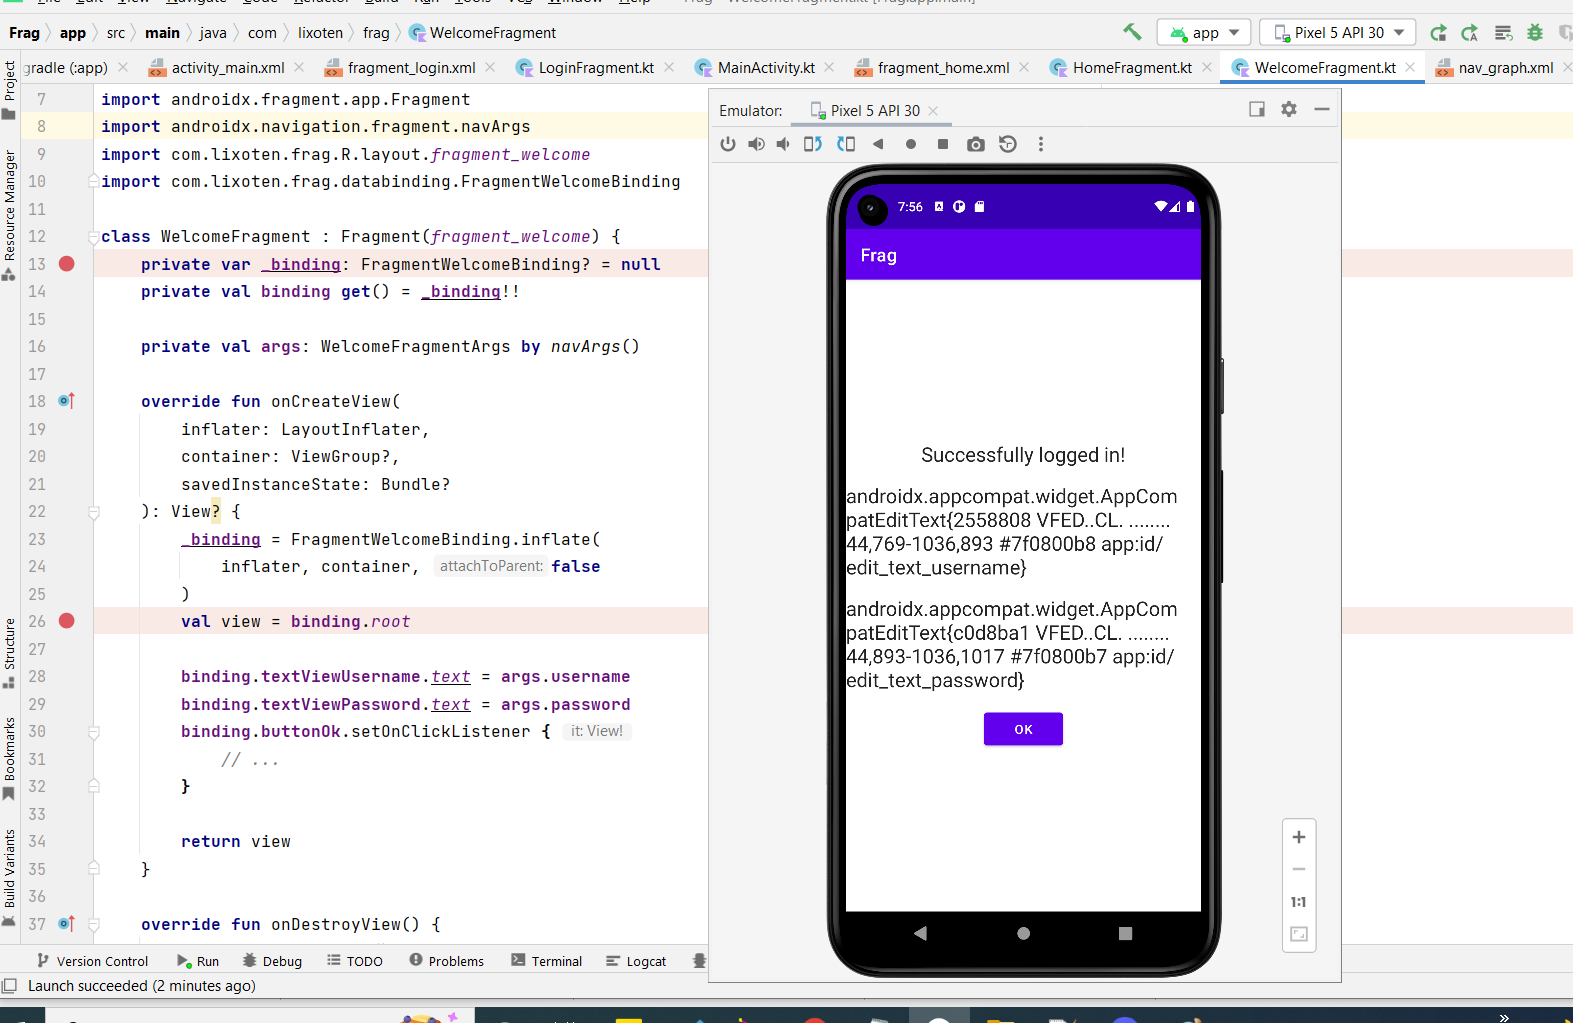Click the emulator toolbar Home circle
1573x1023 pixels.
pos(911,144)
